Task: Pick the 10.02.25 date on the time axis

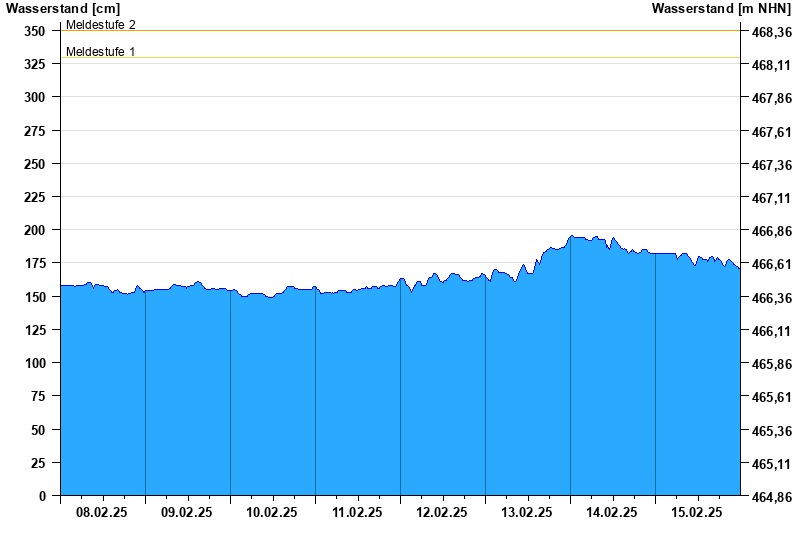Action: click(x=272, y=512)
